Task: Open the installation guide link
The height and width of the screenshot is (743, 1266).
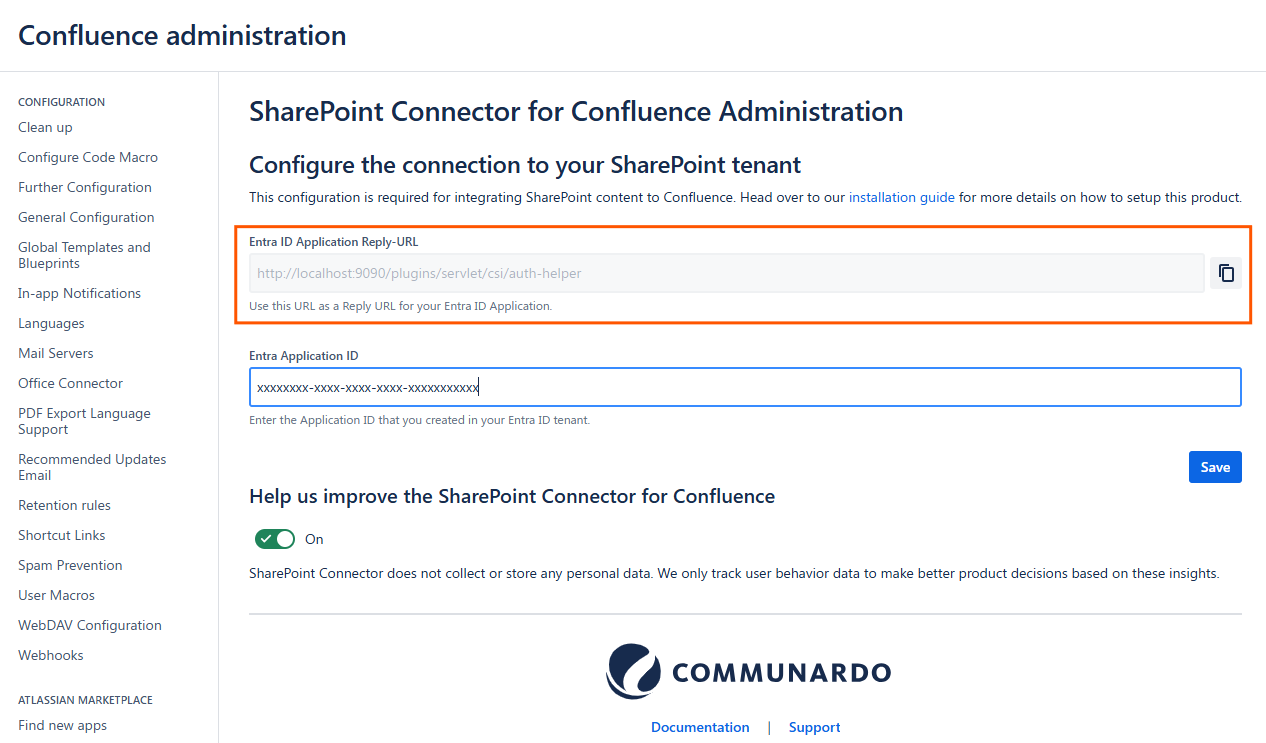Action: pos(901,197)
